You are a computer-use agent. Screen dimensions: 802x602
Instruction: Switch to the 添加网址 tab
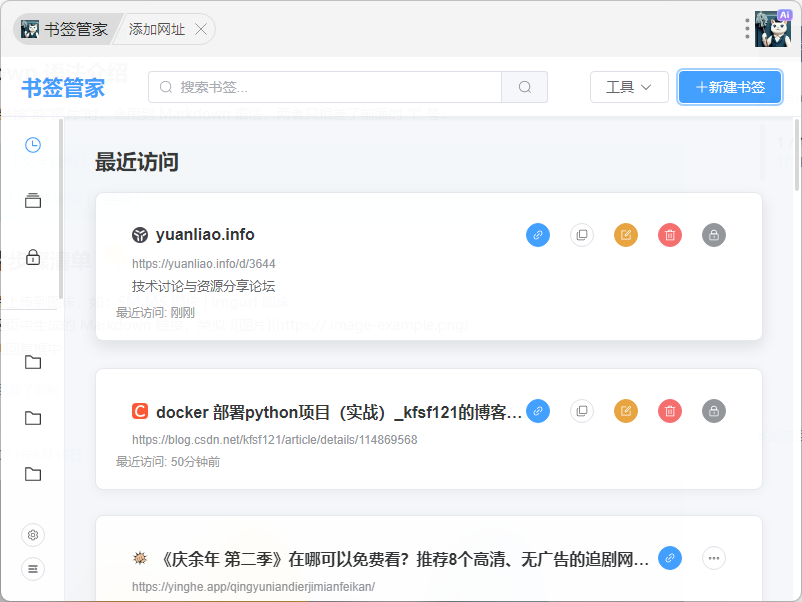[x=157, y=29]
